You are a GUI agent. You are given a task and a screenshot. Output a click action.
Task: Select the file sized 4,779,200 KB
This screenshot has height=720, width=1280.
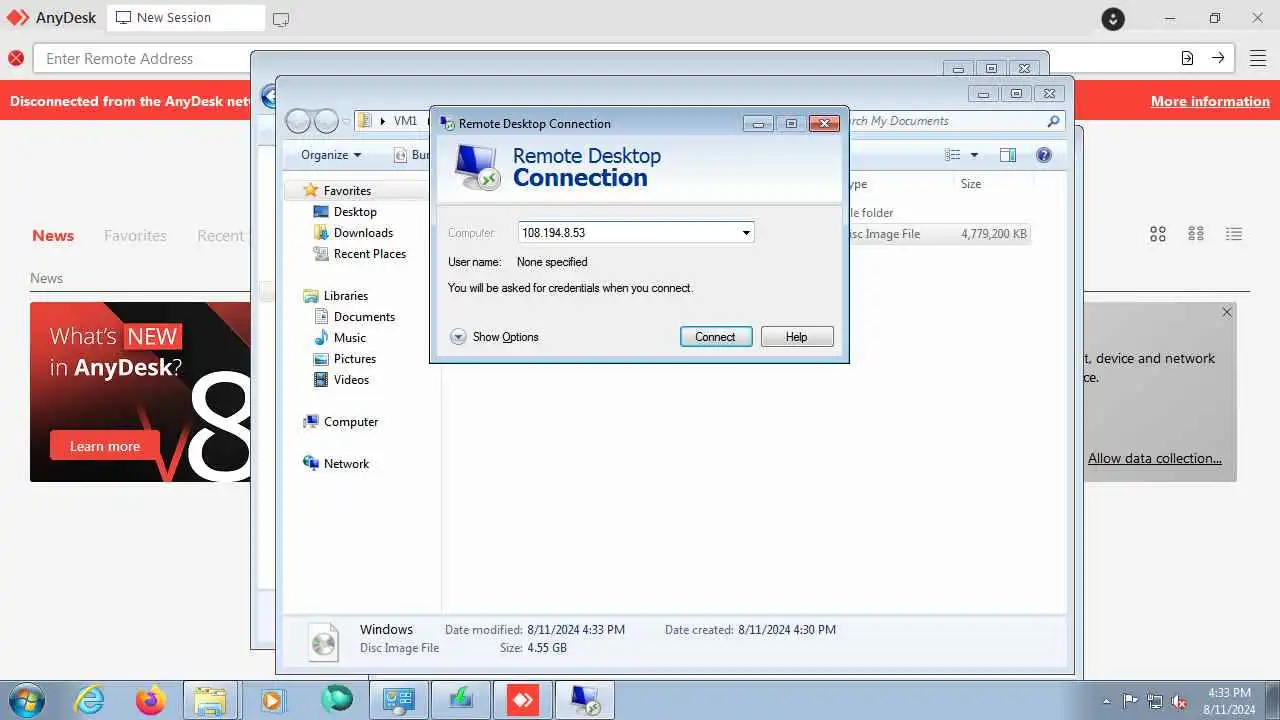[x=994, y=234]
